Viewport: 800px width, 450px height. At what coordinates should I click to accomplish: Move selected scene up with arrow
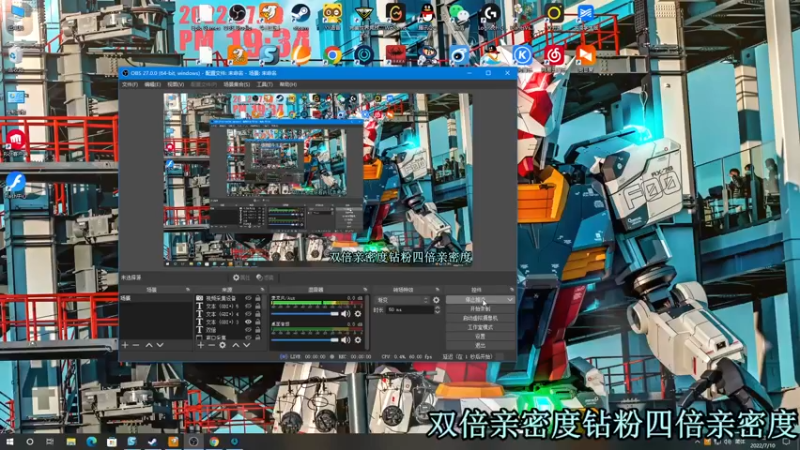click(x=149, y=345)
